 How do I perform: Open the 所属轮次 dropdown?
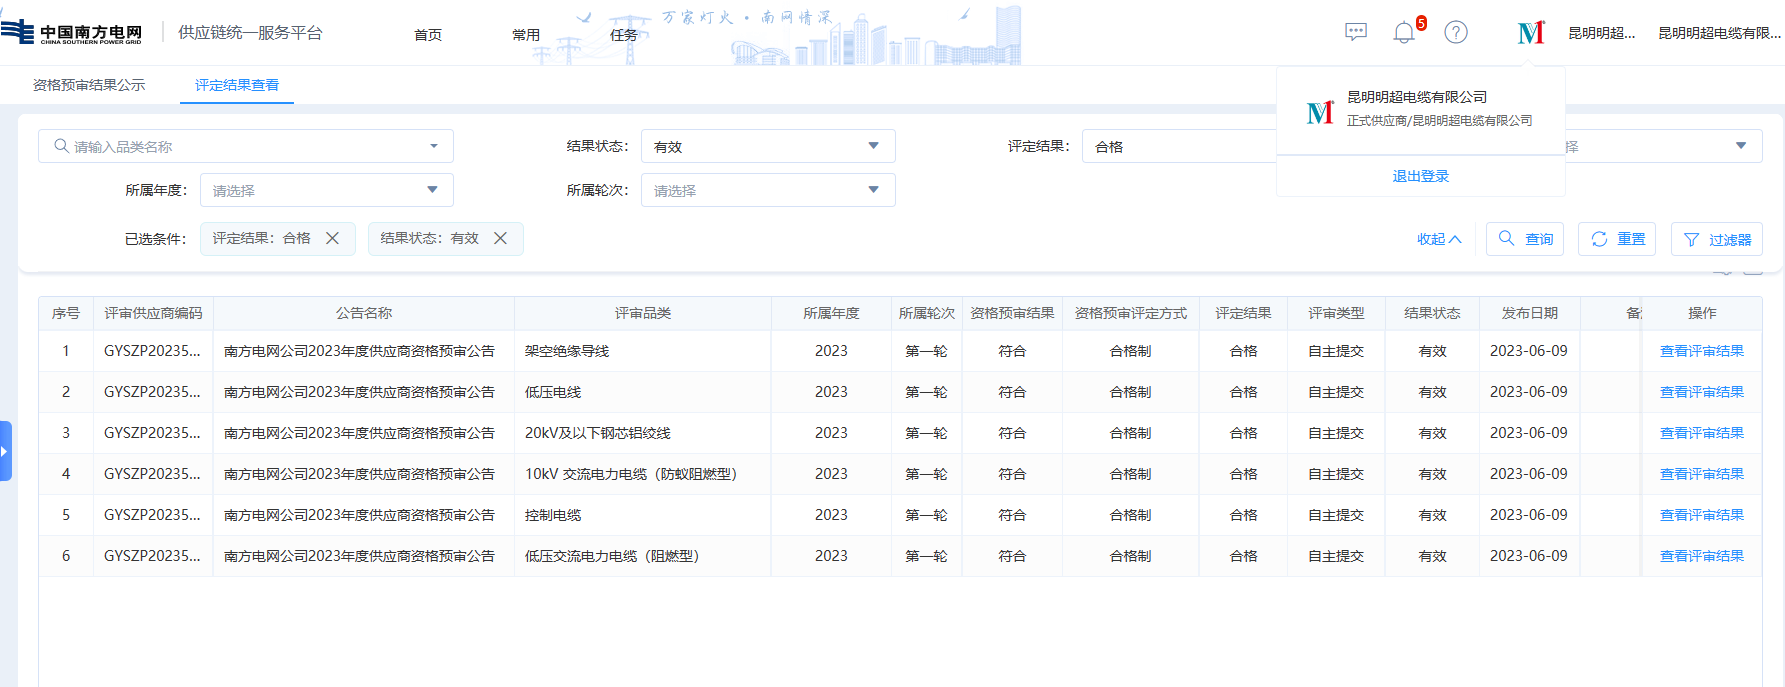(x=767, y=190)
